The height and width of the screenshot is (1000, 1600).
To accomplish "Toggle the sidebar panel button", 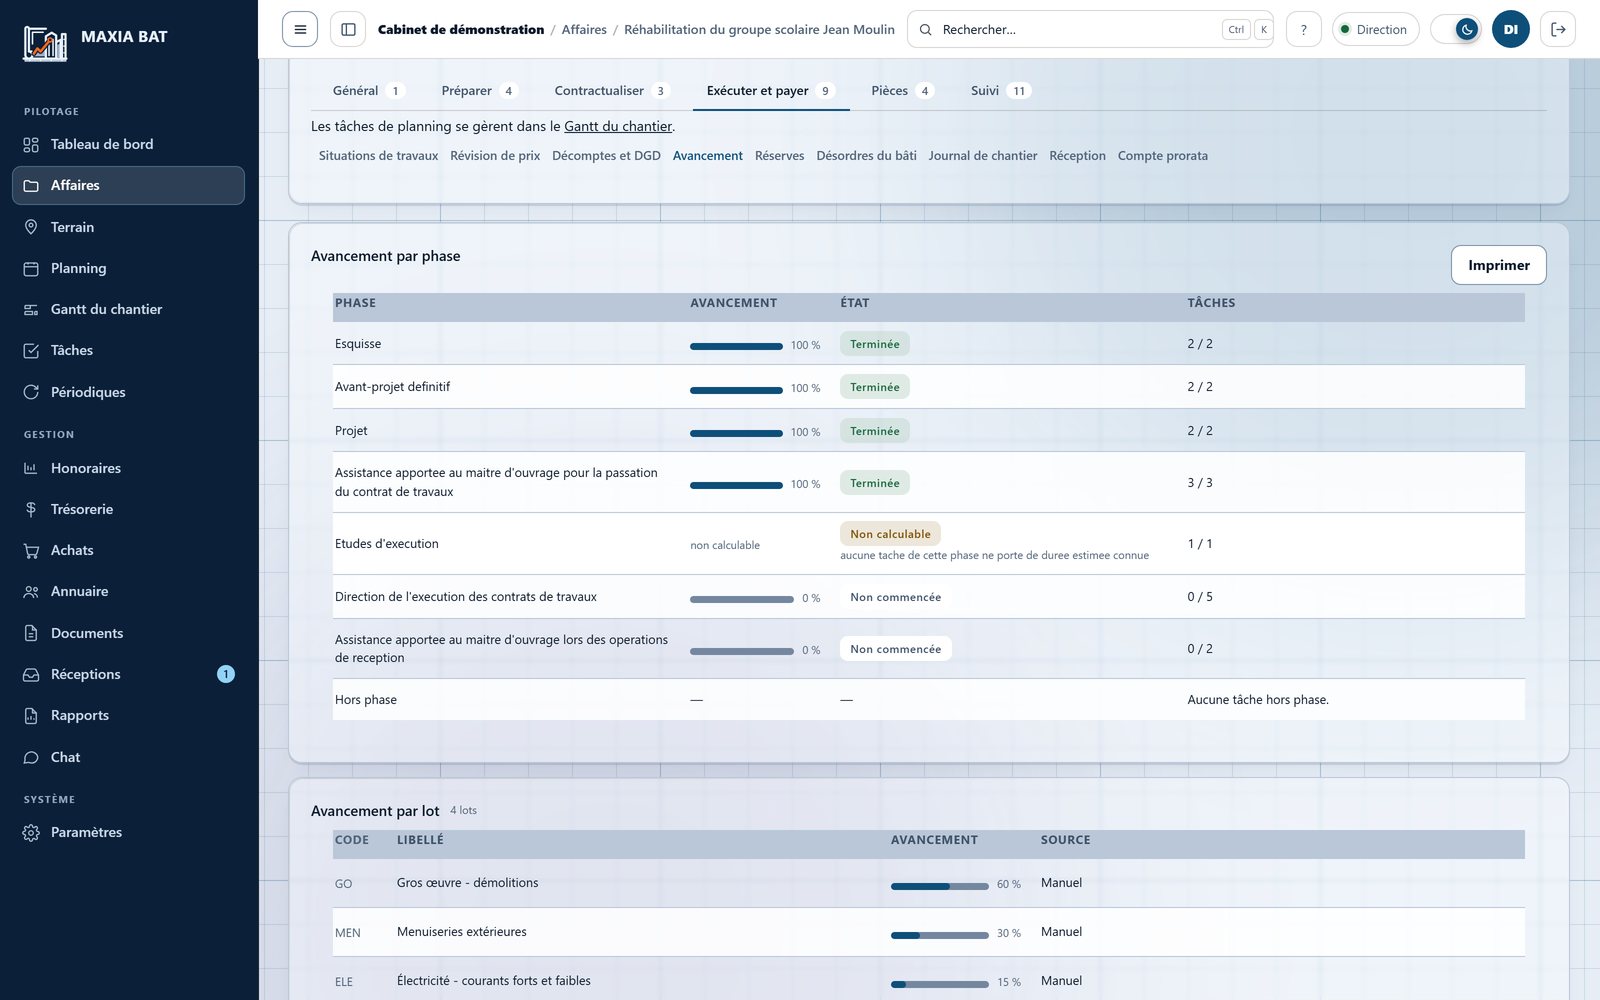I will point(348,29).
